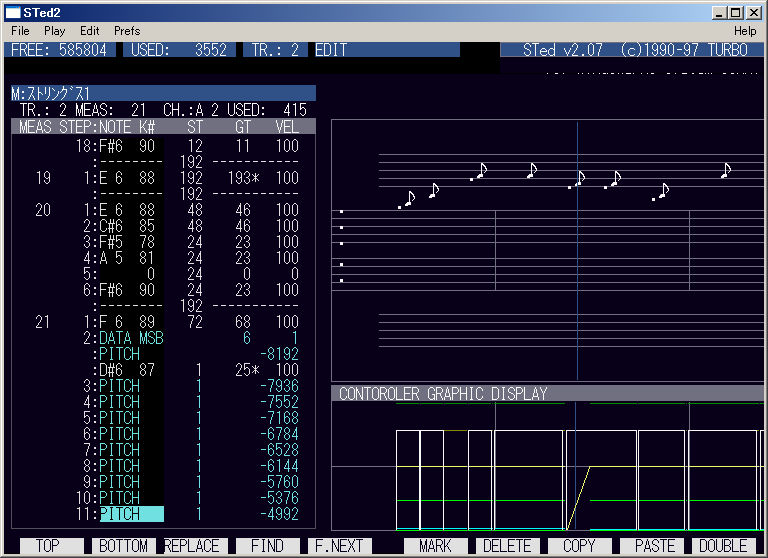Image resolution: width=768 pixels, height=558 pixels.
Task: Click the NOTE K# column header
Action: (x=127, y=127)
